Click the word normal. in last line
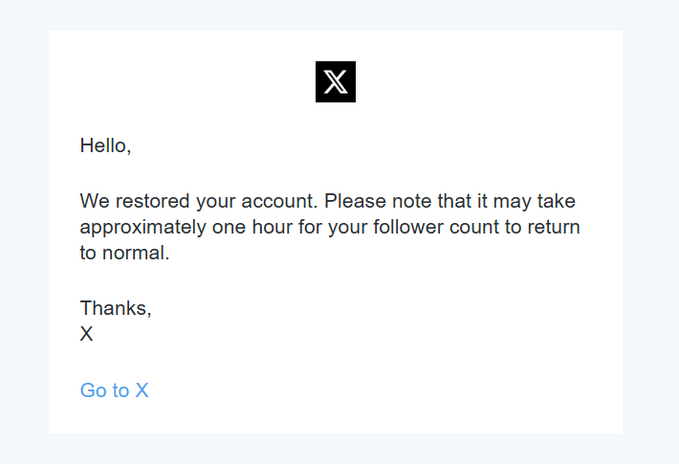679x467 pixels. [x=136, y=253]
